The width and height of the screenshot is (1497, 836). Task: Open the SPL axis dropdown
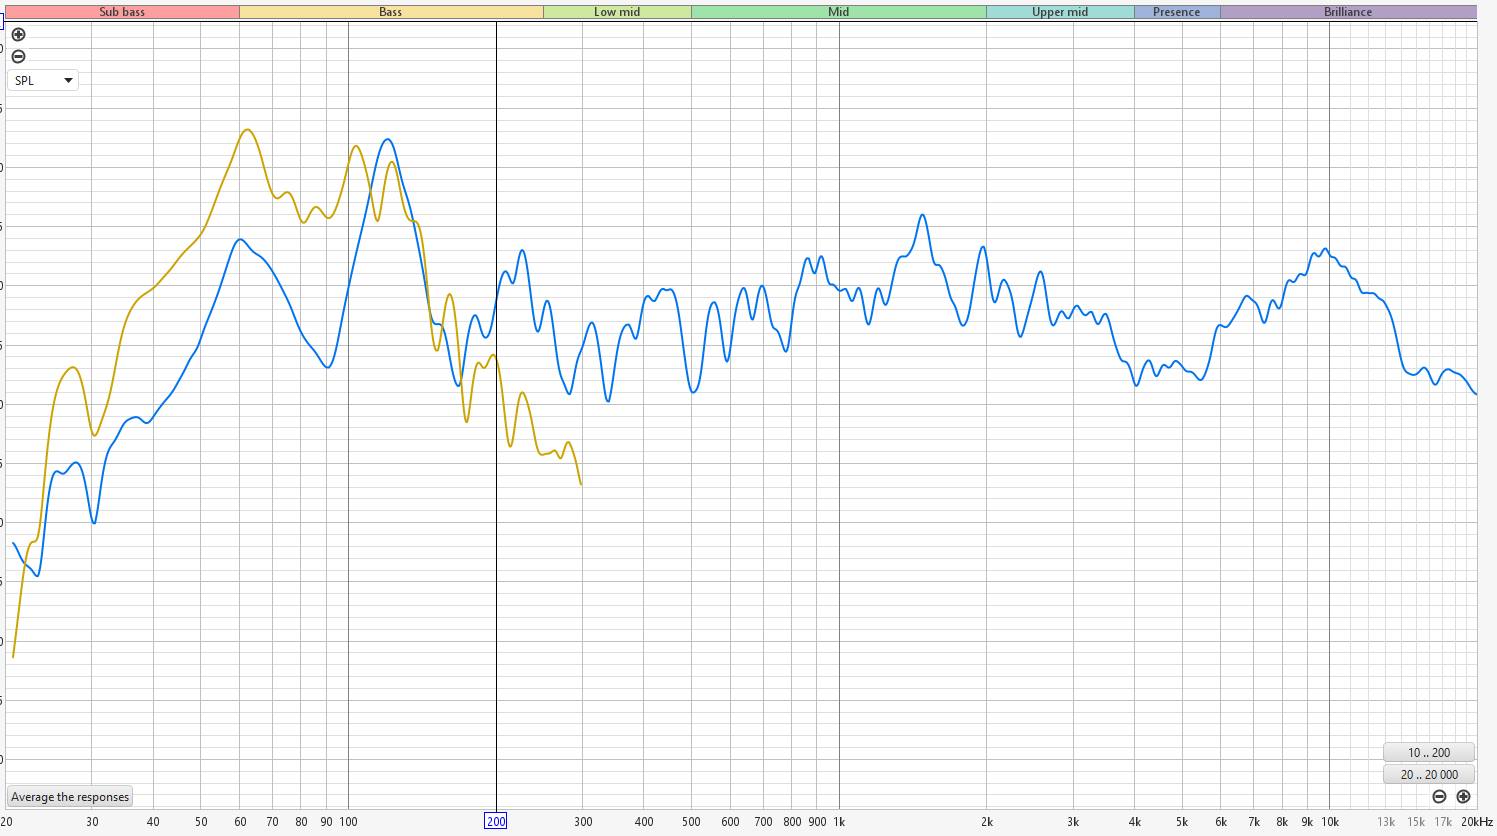click(43, 81)
